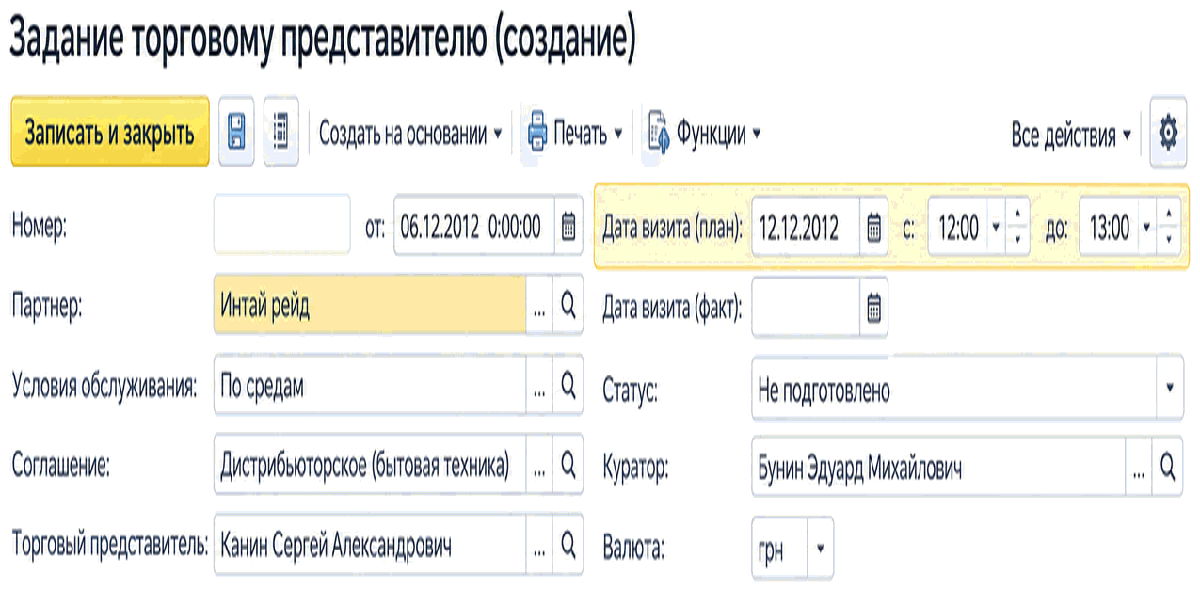The width and height of the screenshot is (1200, 590).
Task: Click magnifier icon in Партнер field
Action: pos(568,306)
